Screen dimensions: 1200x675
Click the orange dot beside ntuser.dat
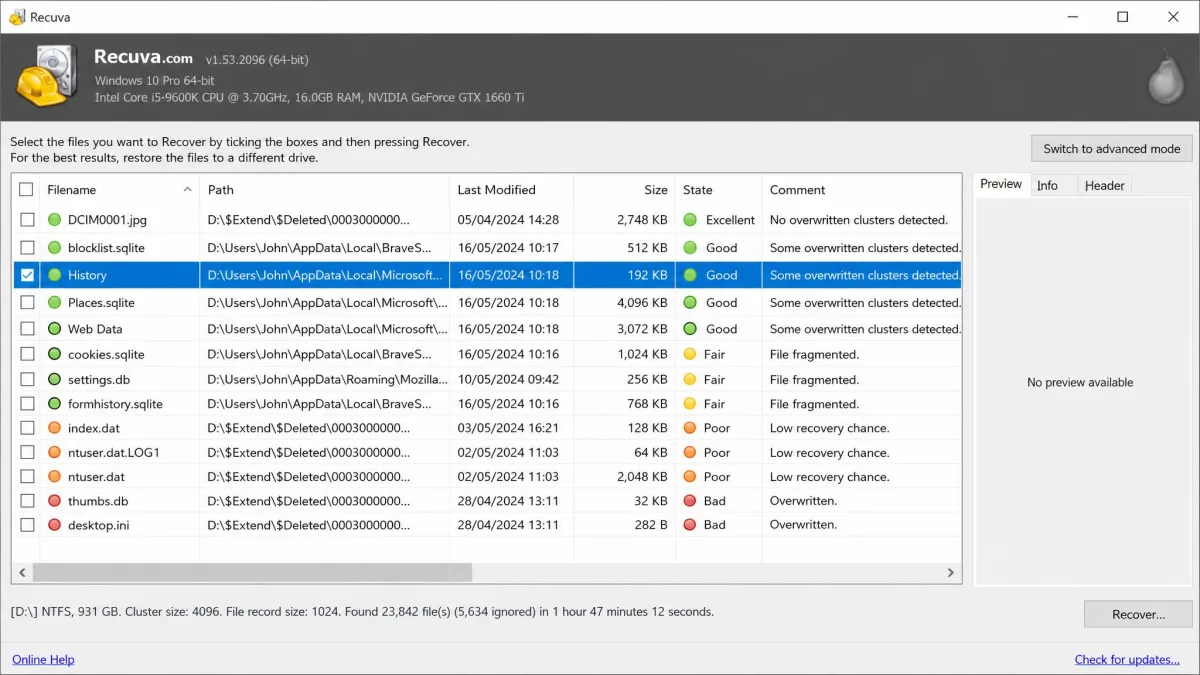pos(54,477)
